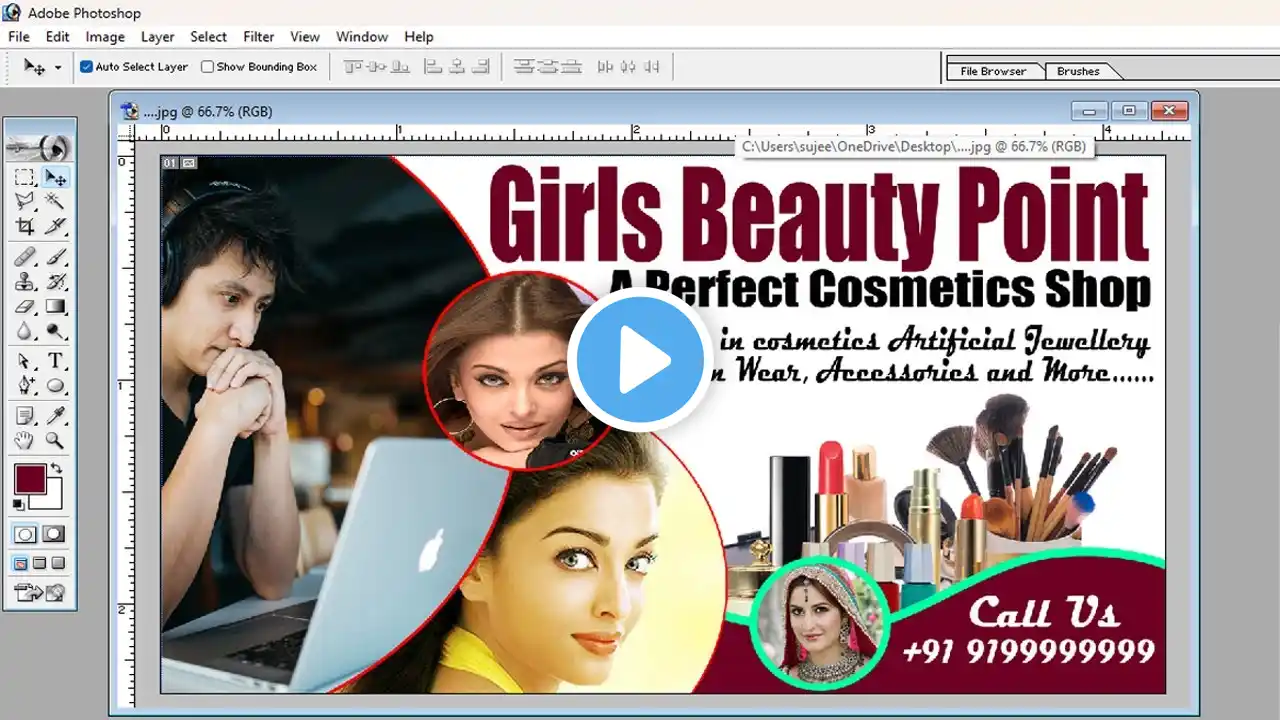Enable Show Bounding Box checkbox
The image size is (1280, 720).
coord(208,67)
